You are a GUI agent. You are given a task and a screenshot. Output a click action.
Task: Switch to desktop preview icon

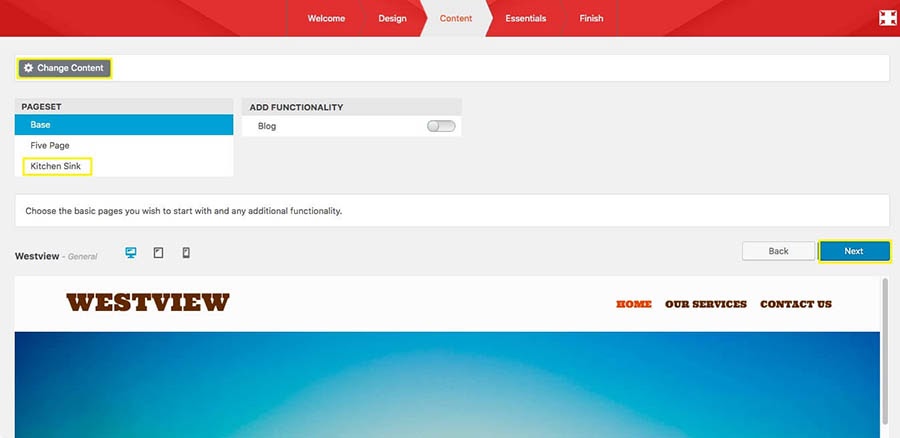(x=131, y=253)
